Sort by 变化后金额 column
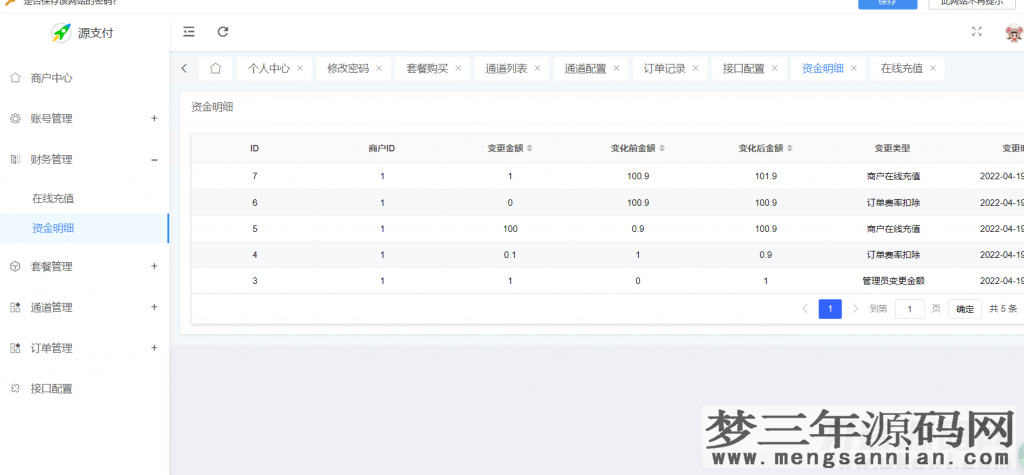The image size is (1024, 475). 790,149
